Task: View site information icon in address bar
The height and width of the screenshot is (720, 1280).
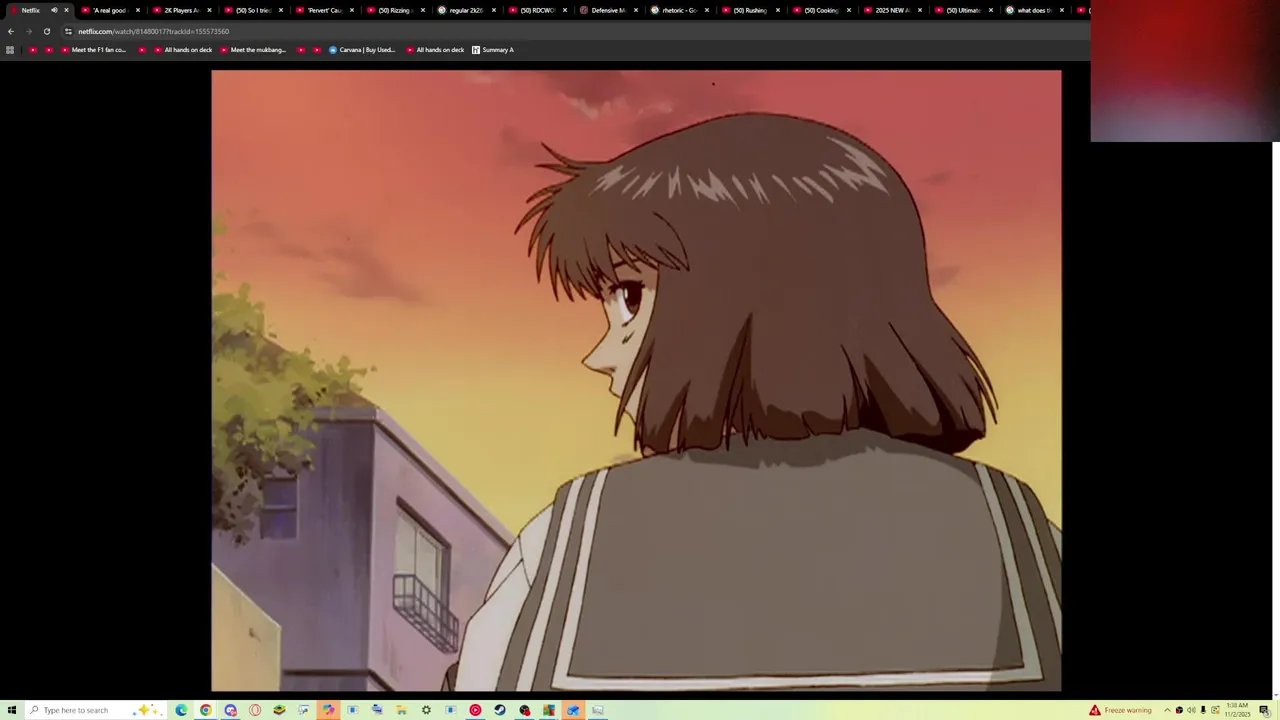Action: tap(68, 31)
